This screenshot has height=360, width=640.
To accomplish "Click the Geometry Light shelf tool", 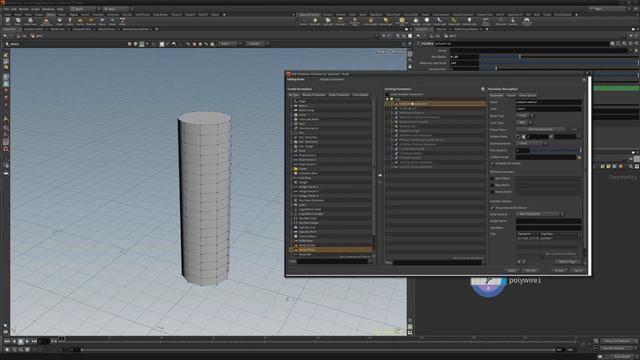I will tap(355, 20).
